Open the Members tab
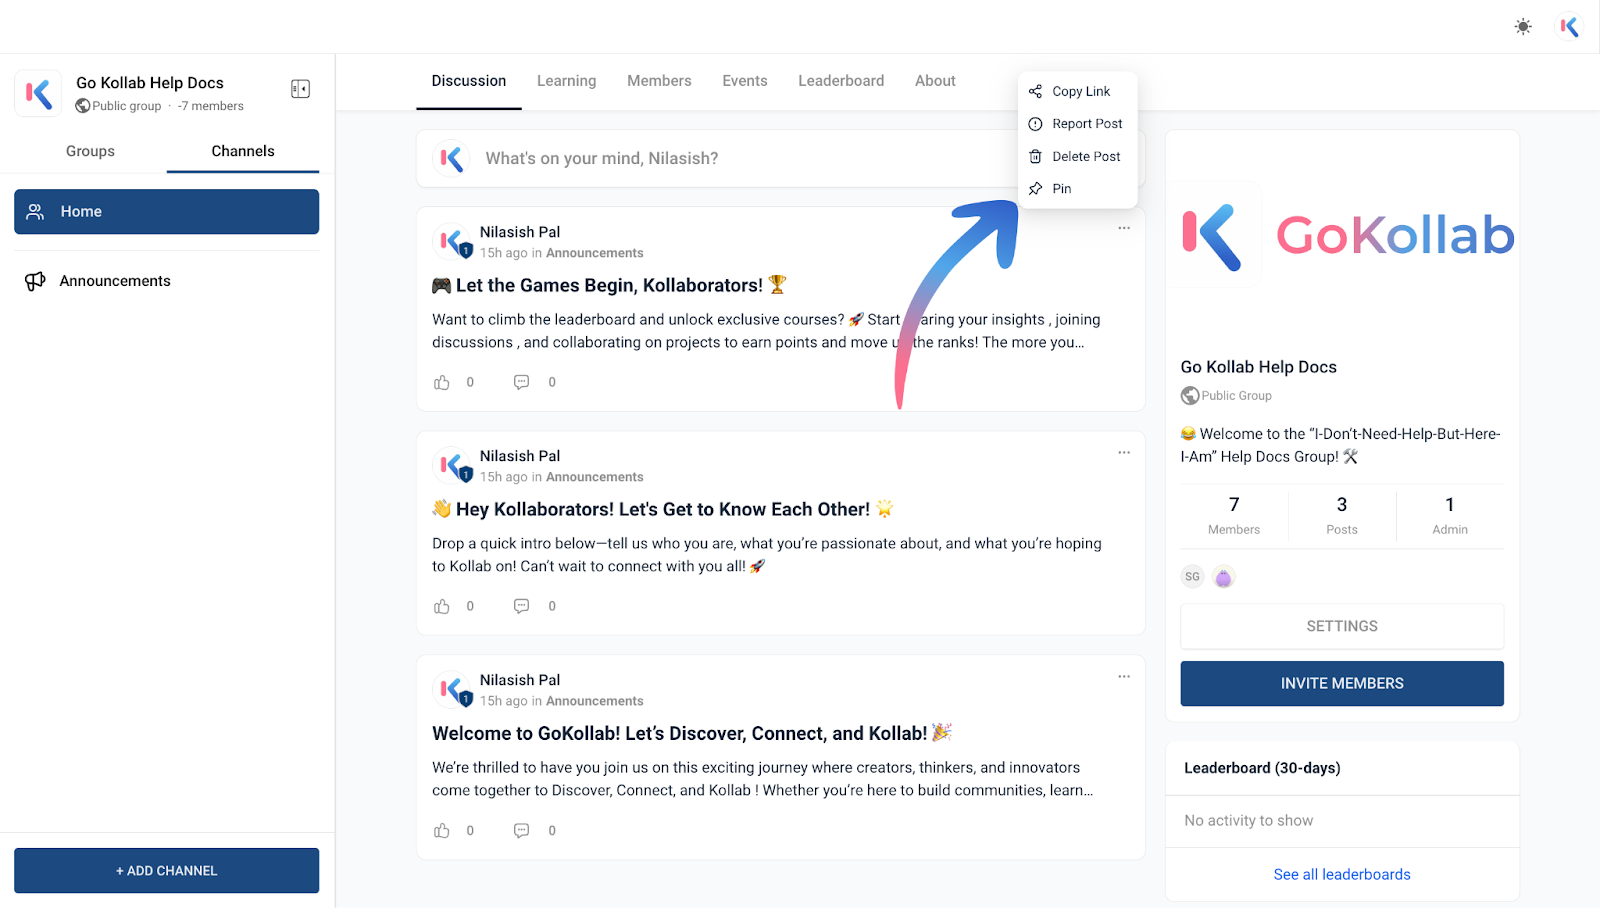 point(659,81)
